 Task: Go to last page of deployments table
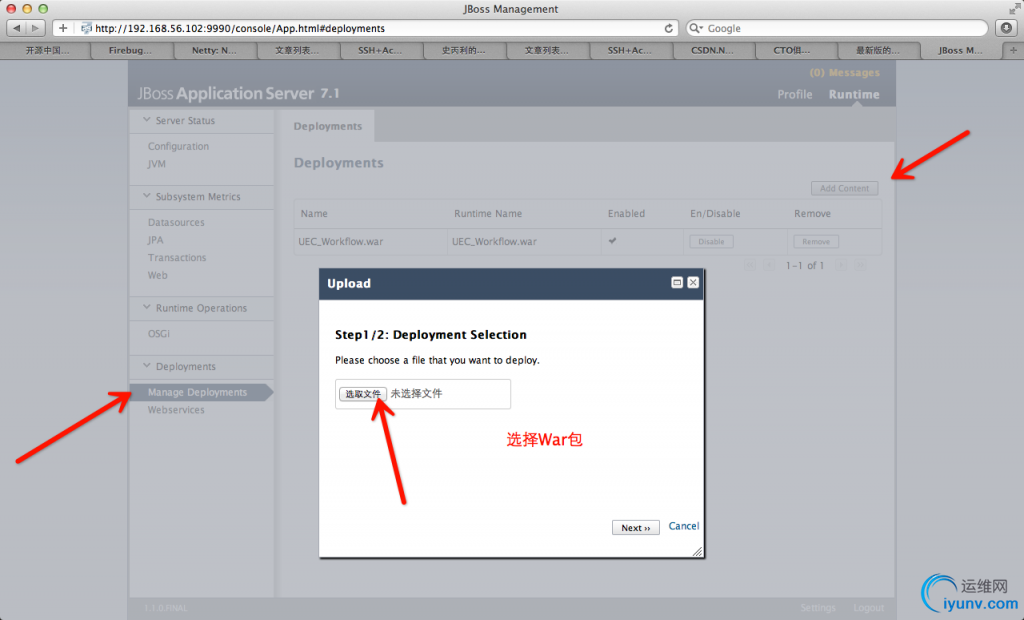click(x=861, y=265)
